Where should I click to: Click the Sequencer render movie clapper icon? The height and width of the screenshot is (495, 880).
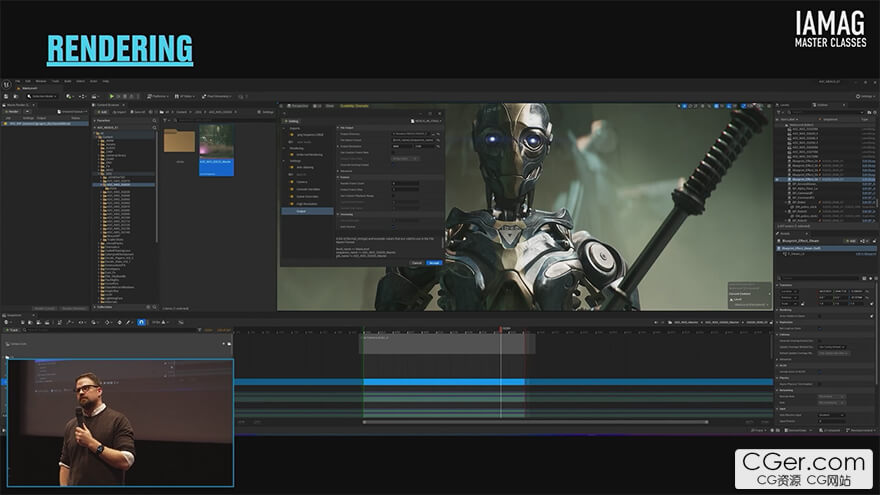[x=47, y=322]
